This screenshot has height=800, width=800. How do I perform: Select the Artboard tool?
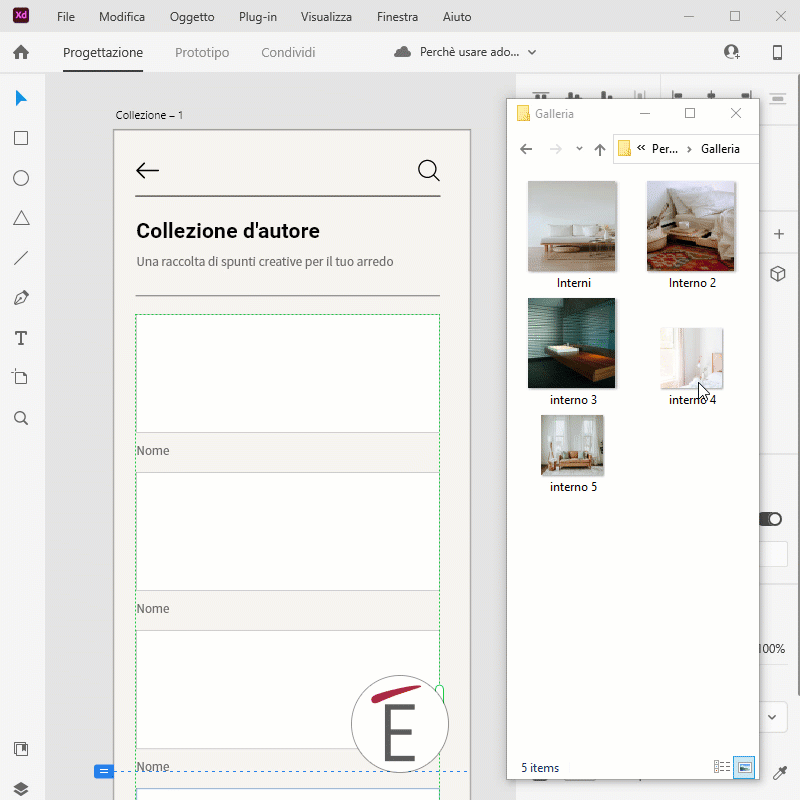click(20, 378)
